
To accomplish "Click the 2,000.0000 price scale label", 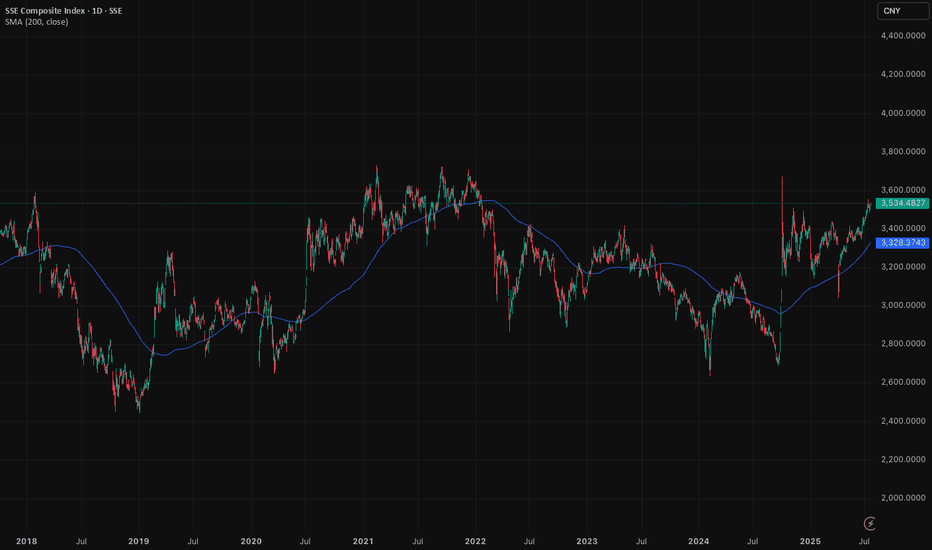I will coord(900,497).
